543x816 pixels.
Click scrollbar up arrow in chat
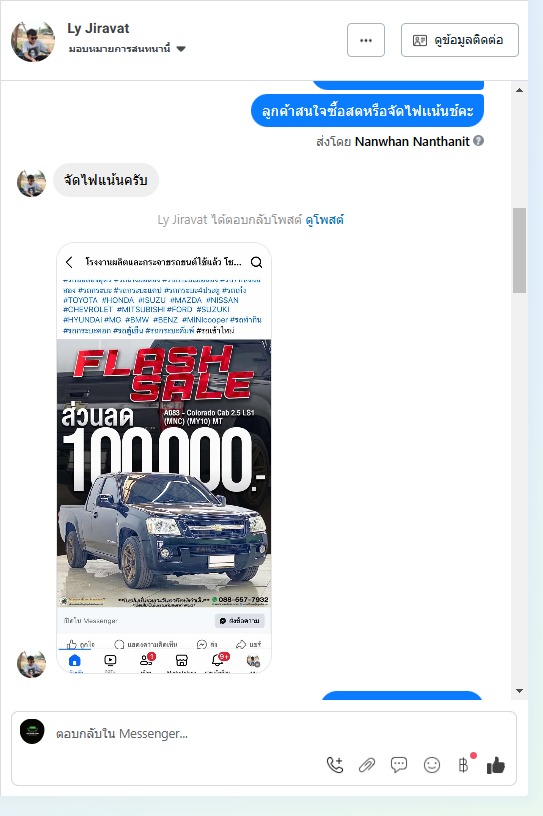pos(519,91)
